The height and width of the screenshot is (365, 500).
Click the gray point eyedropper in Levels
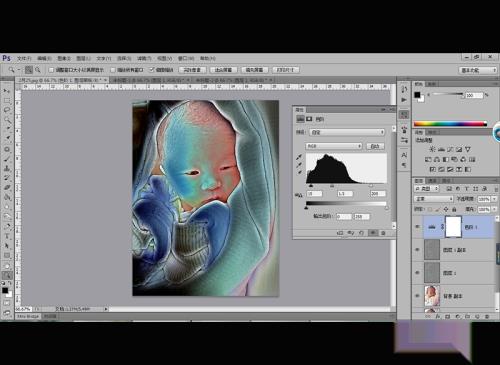[299, 165]
